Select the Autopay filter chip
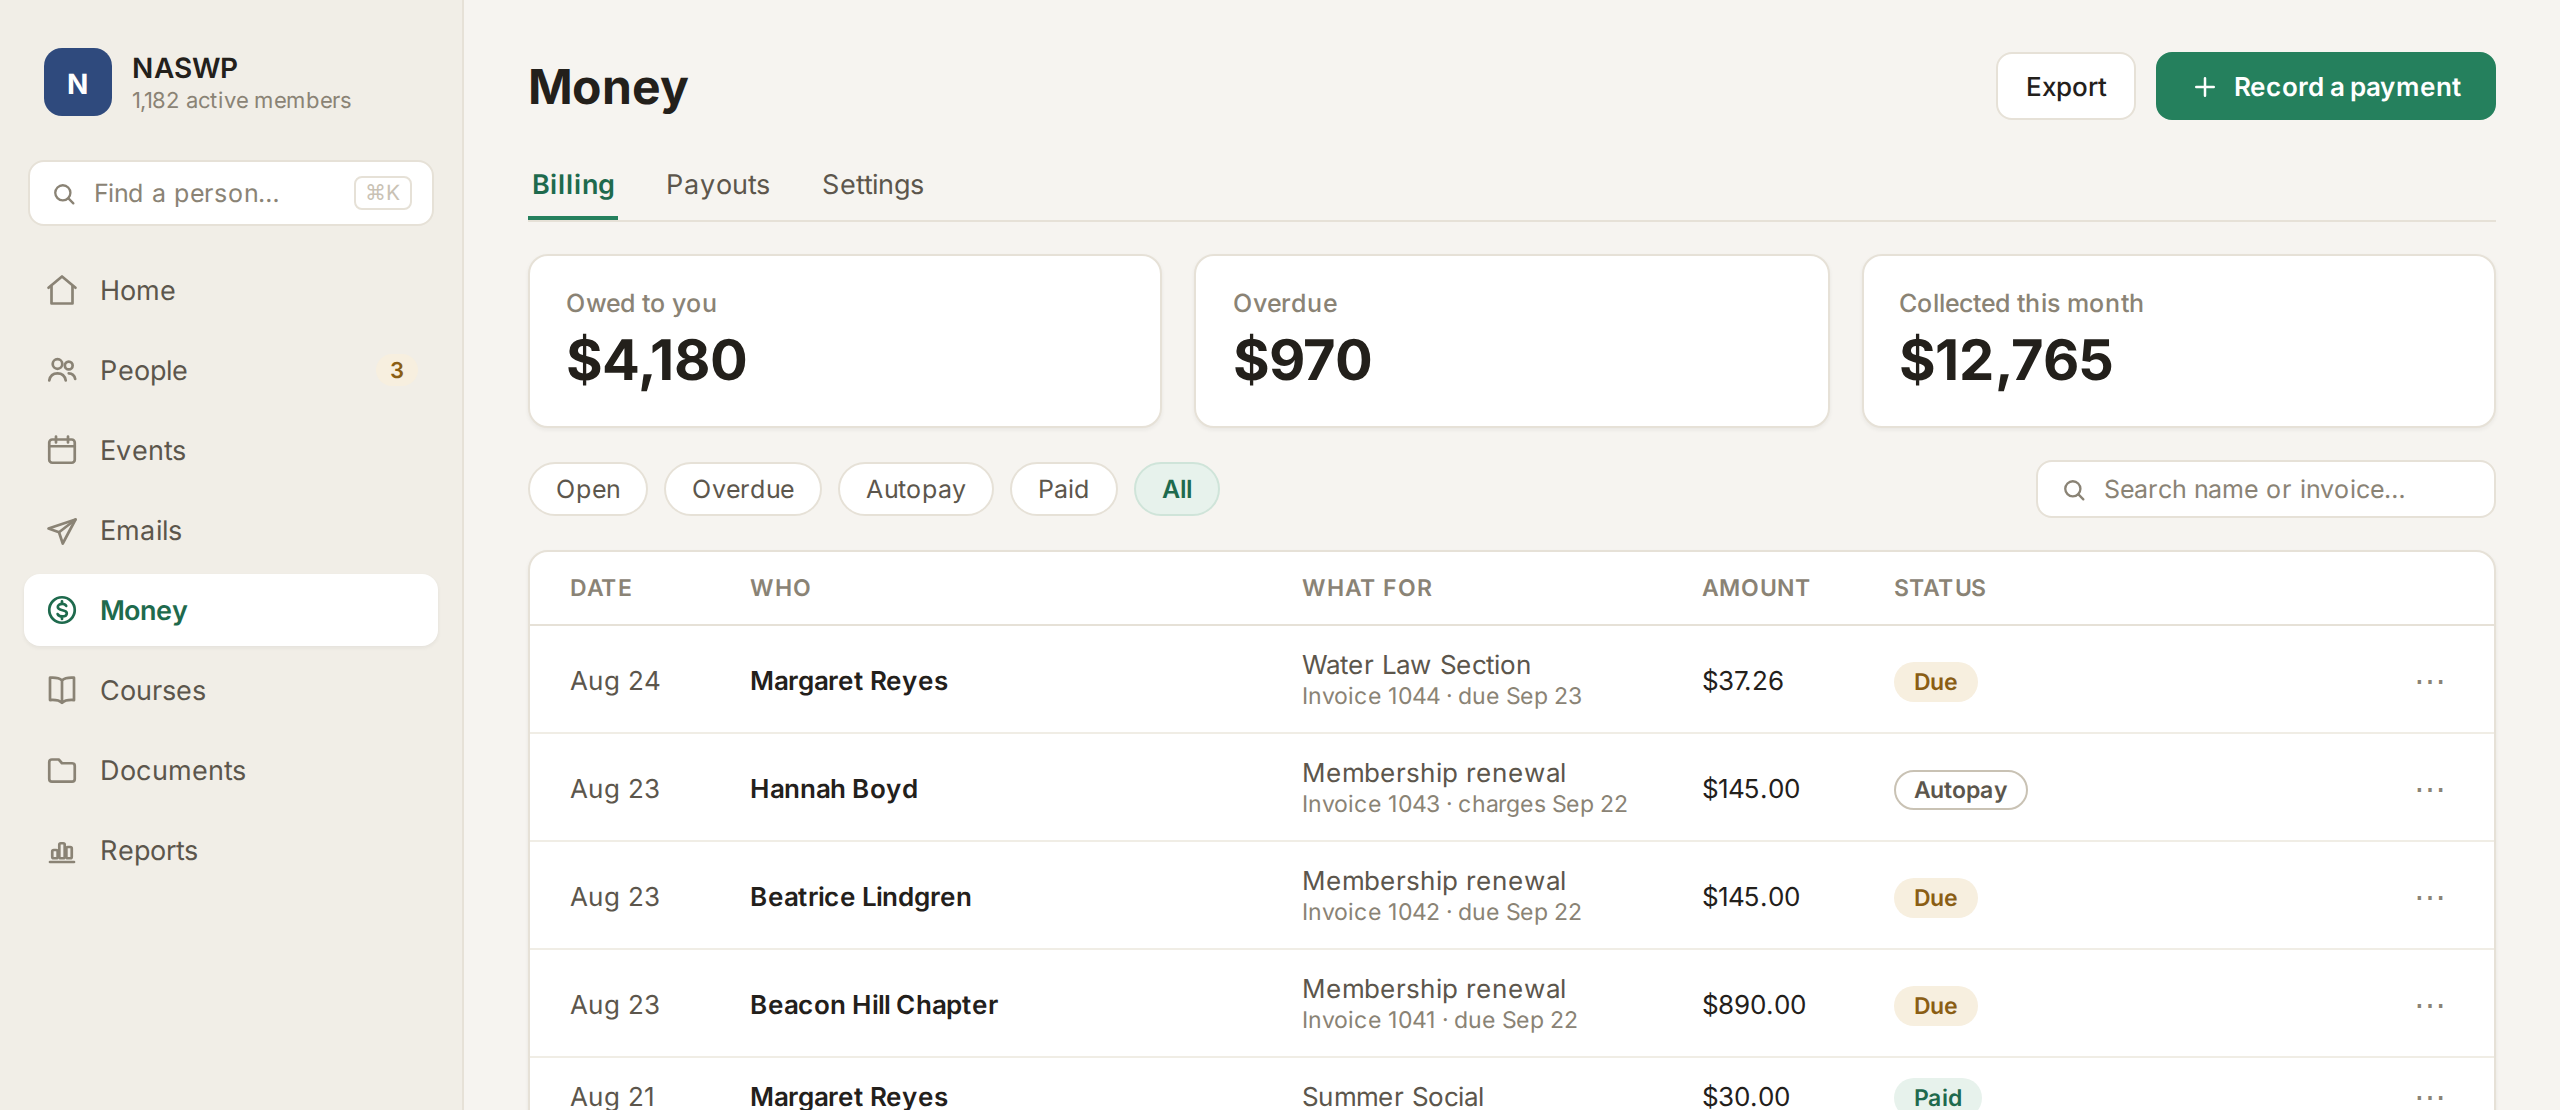 click(x=916, y=489)
